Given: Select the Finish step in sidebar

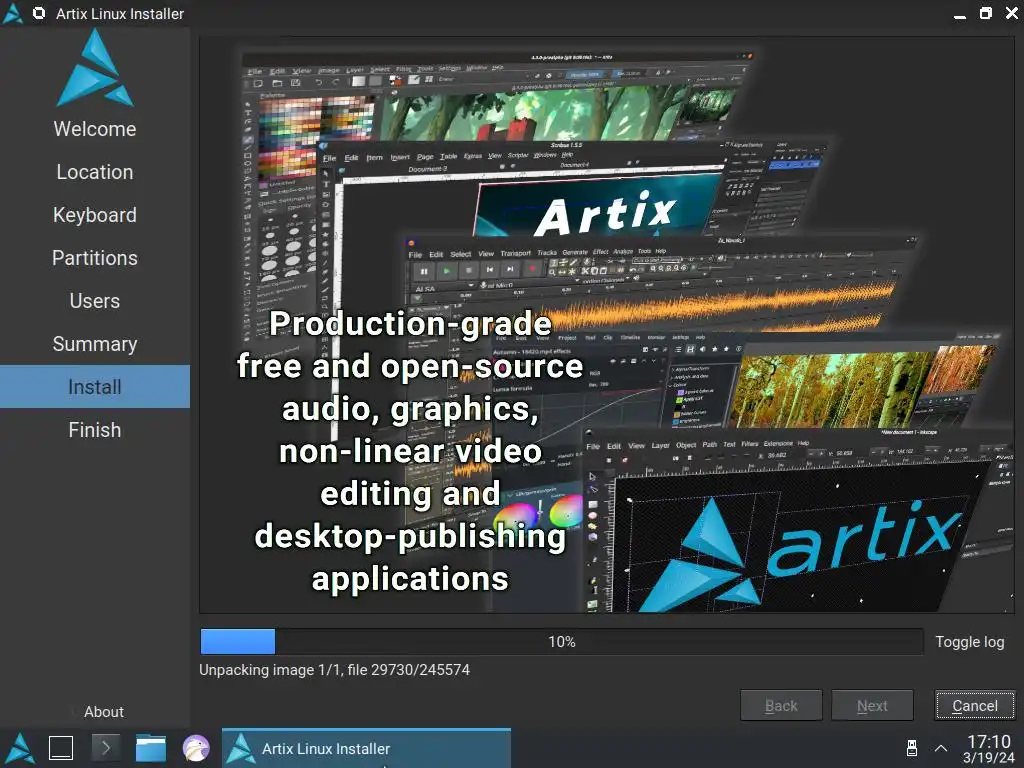Looking at the screenshot, I should click(95, 430).
